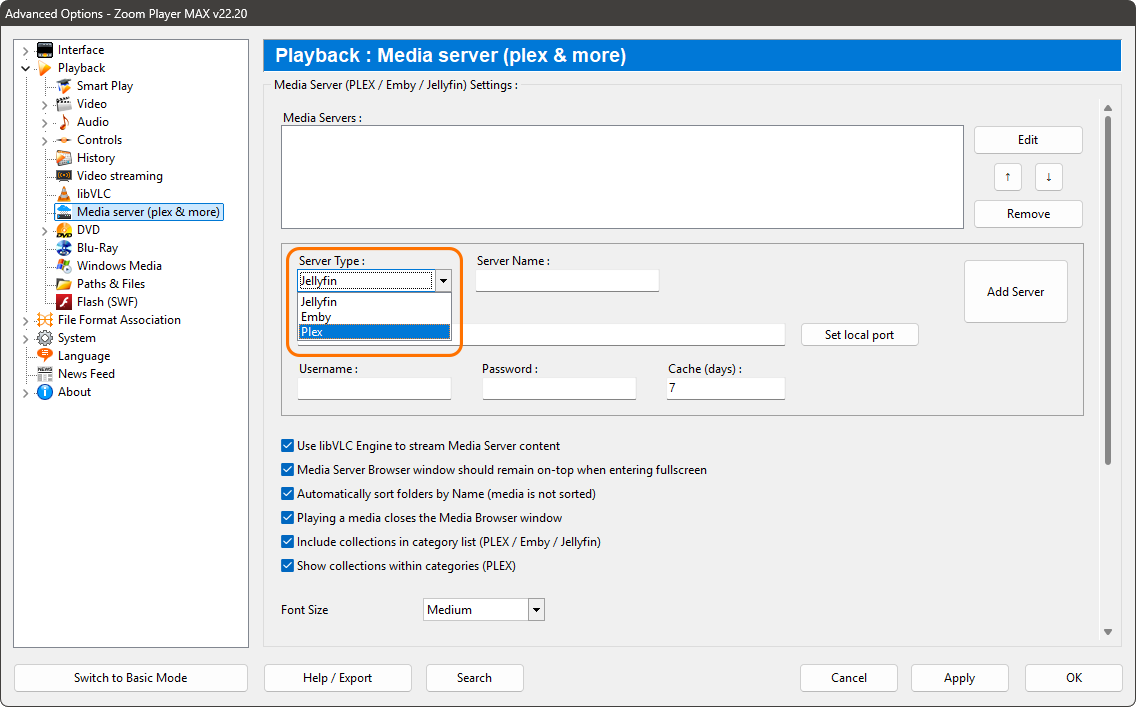
Task: Collapse the Playback tree branch
Action: pyautogui.click(x=25, y=67)
